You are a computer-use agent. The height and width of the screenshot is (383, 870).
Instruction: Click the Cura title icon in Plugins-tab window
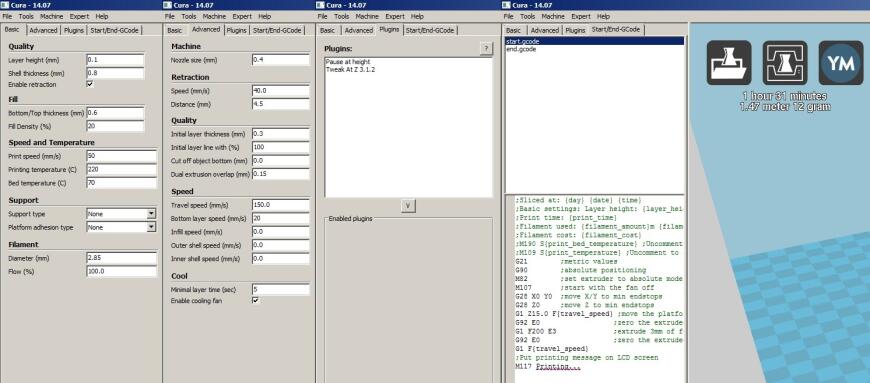(320, 5)
